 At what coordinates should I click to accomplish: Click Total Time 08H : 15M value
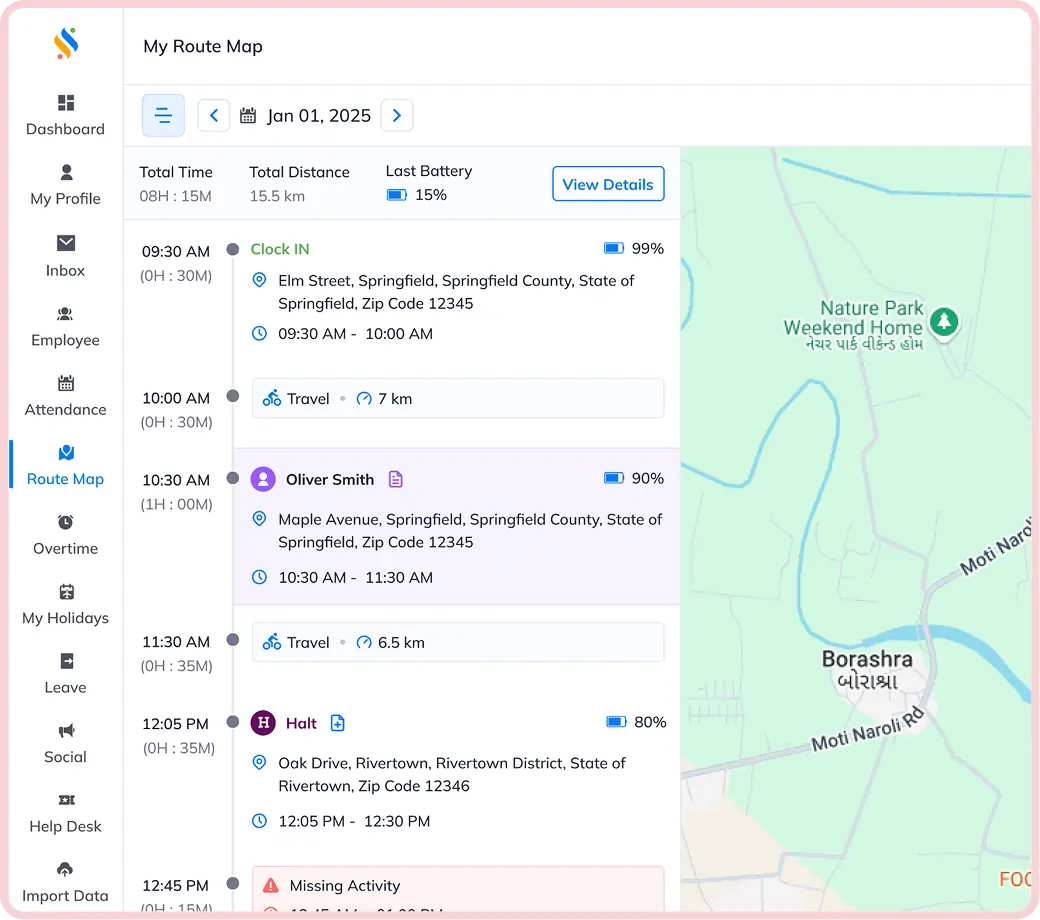[x=175, y=196]
